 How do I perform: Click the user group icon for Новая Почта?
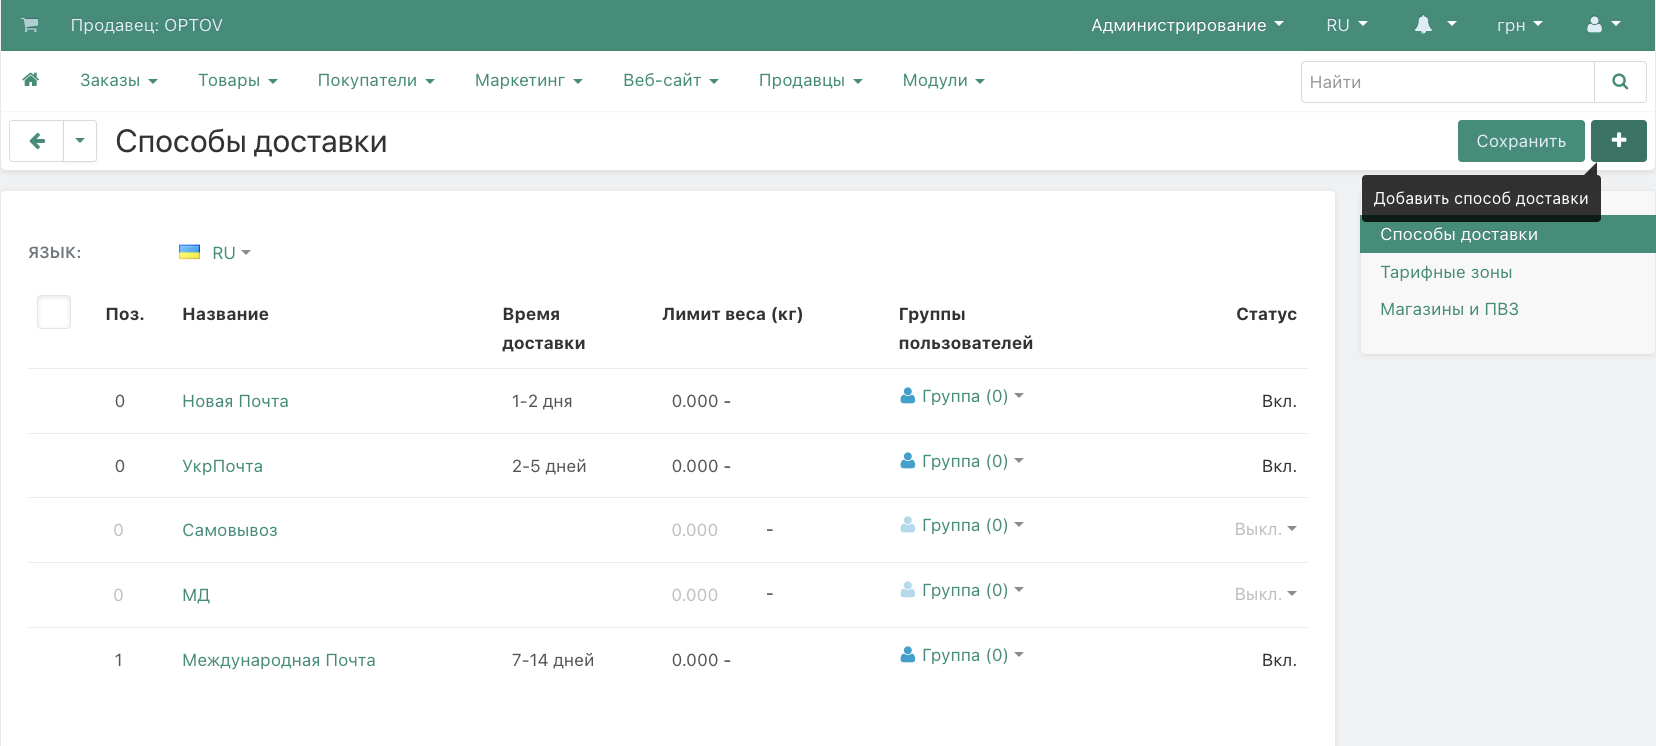(x=908, y=396)
